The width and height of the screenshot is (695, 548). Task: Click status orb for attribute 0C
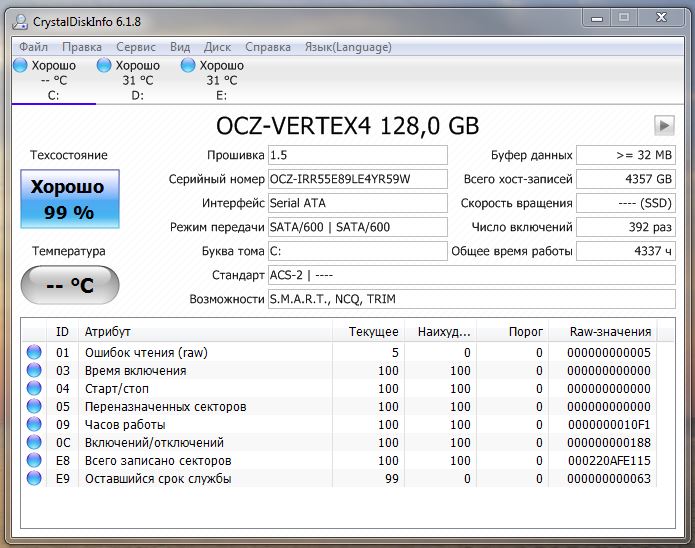34,442
